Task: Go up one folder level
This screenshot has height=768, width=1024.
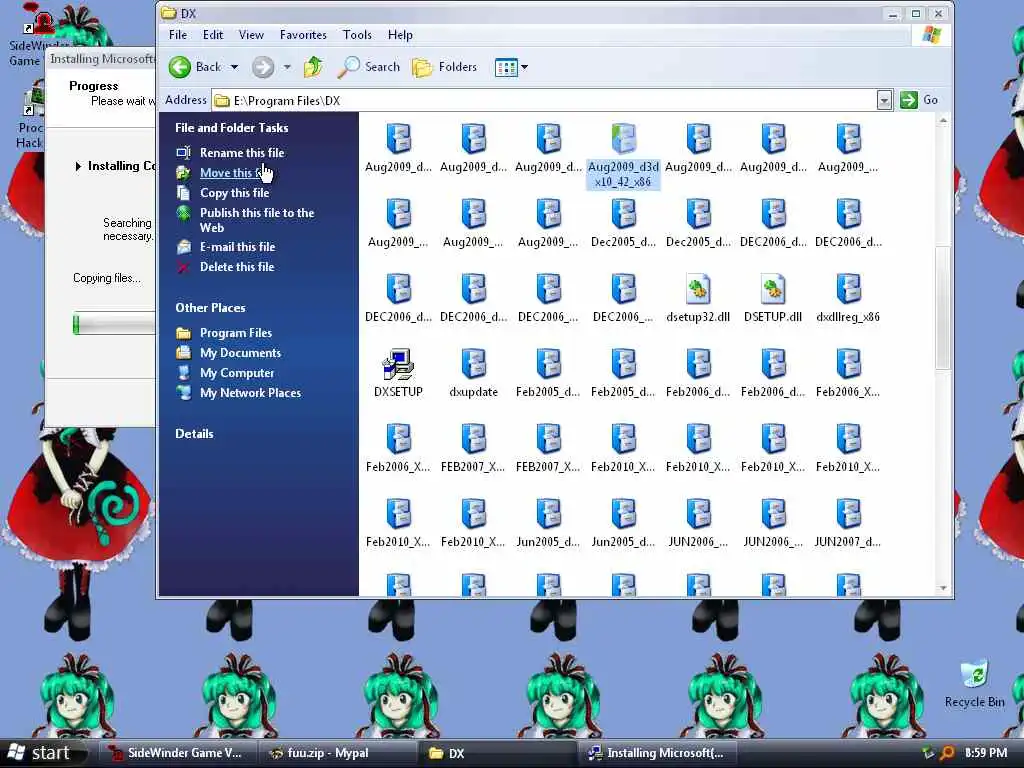Action: (x=313, y=66)
